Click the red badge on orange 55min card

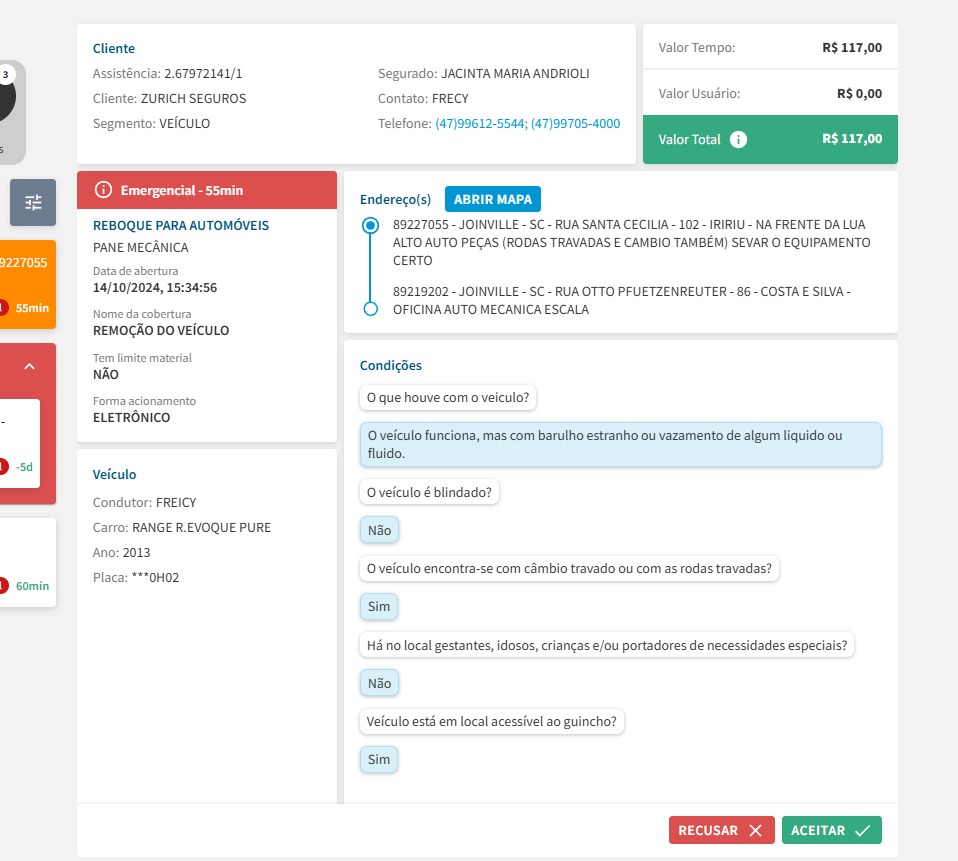click(x=3, y=307)
